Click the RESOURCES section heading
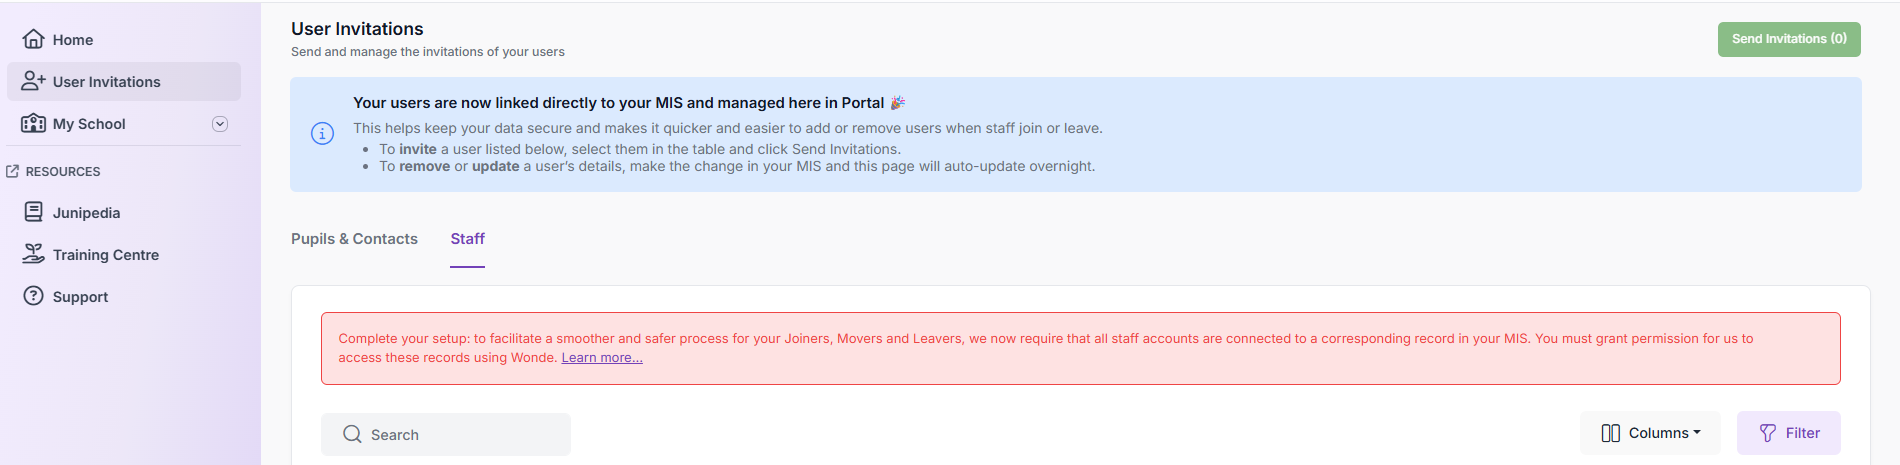Screen dimensions: 1900x465 click(63, 171)
